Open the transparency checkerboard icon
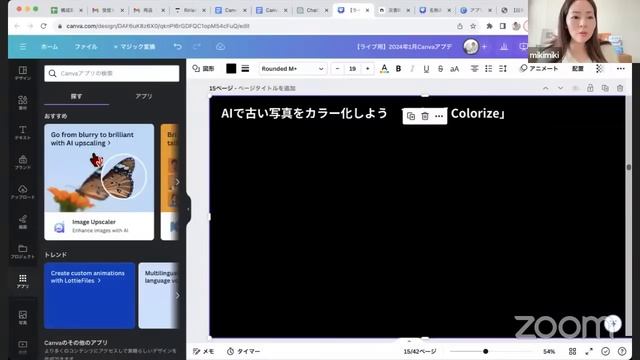Screen dimensions: 640x360 coord(599,69)
